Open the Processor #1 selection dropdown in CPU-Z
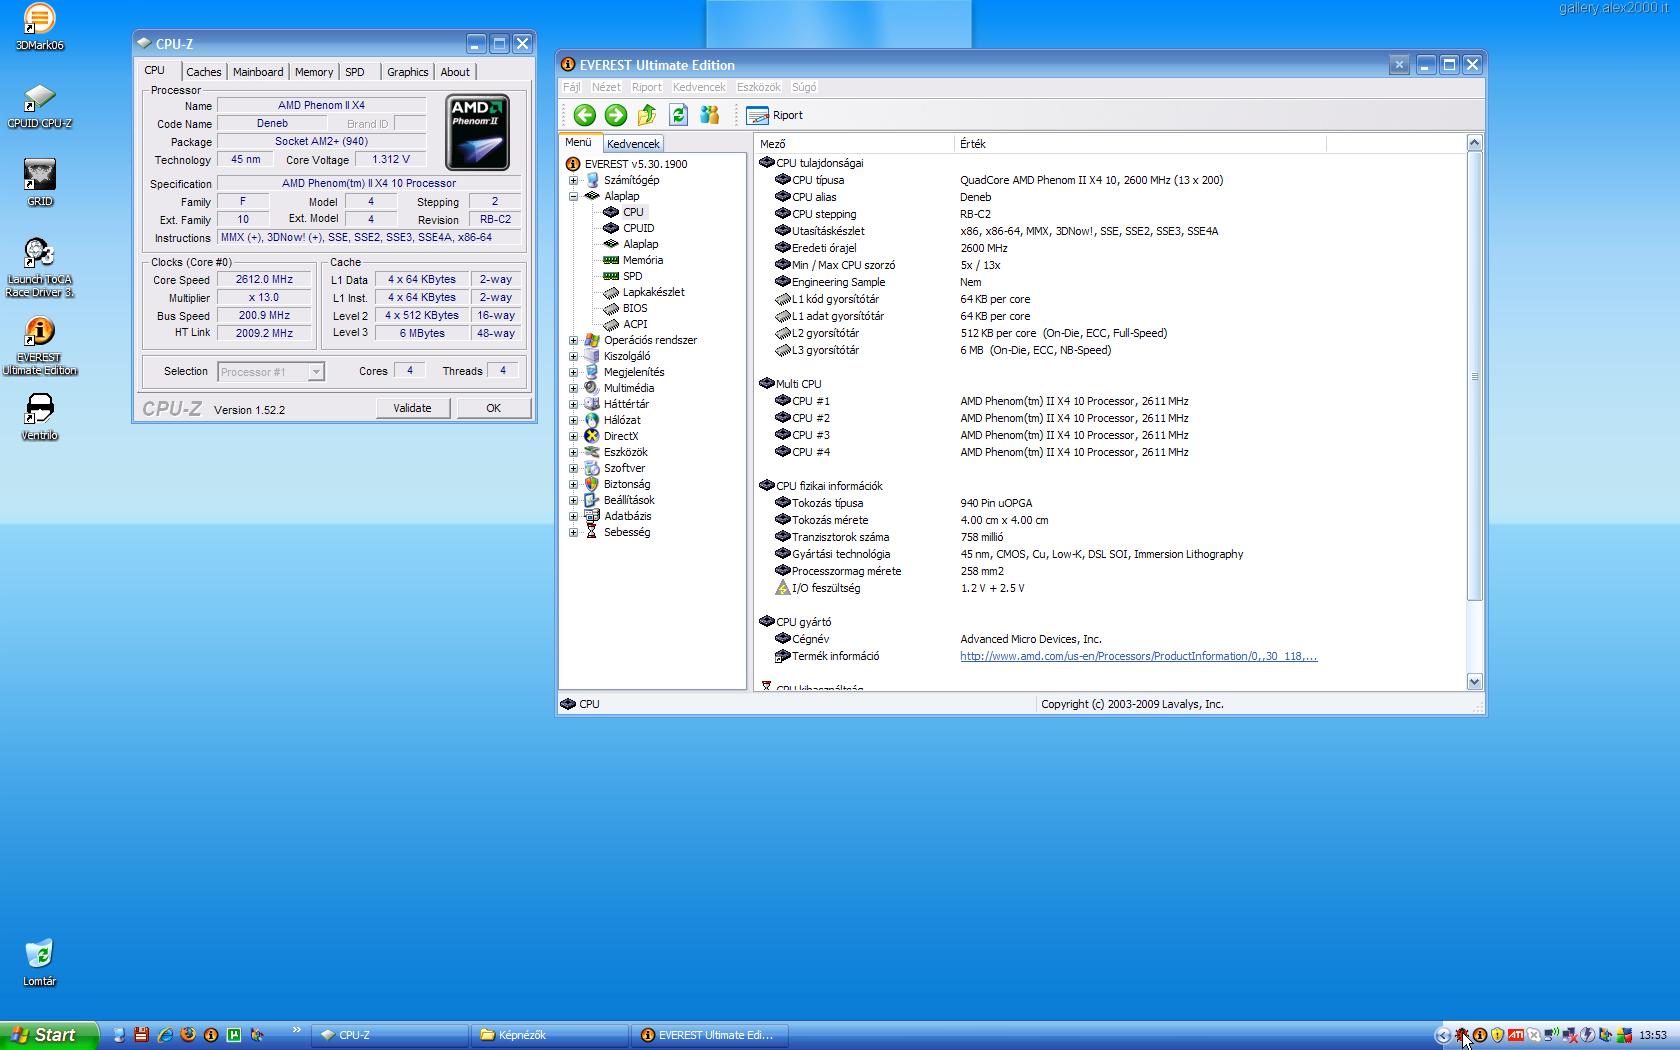This screenshot has width=1680, height=1050. click(x=270, y=372)
